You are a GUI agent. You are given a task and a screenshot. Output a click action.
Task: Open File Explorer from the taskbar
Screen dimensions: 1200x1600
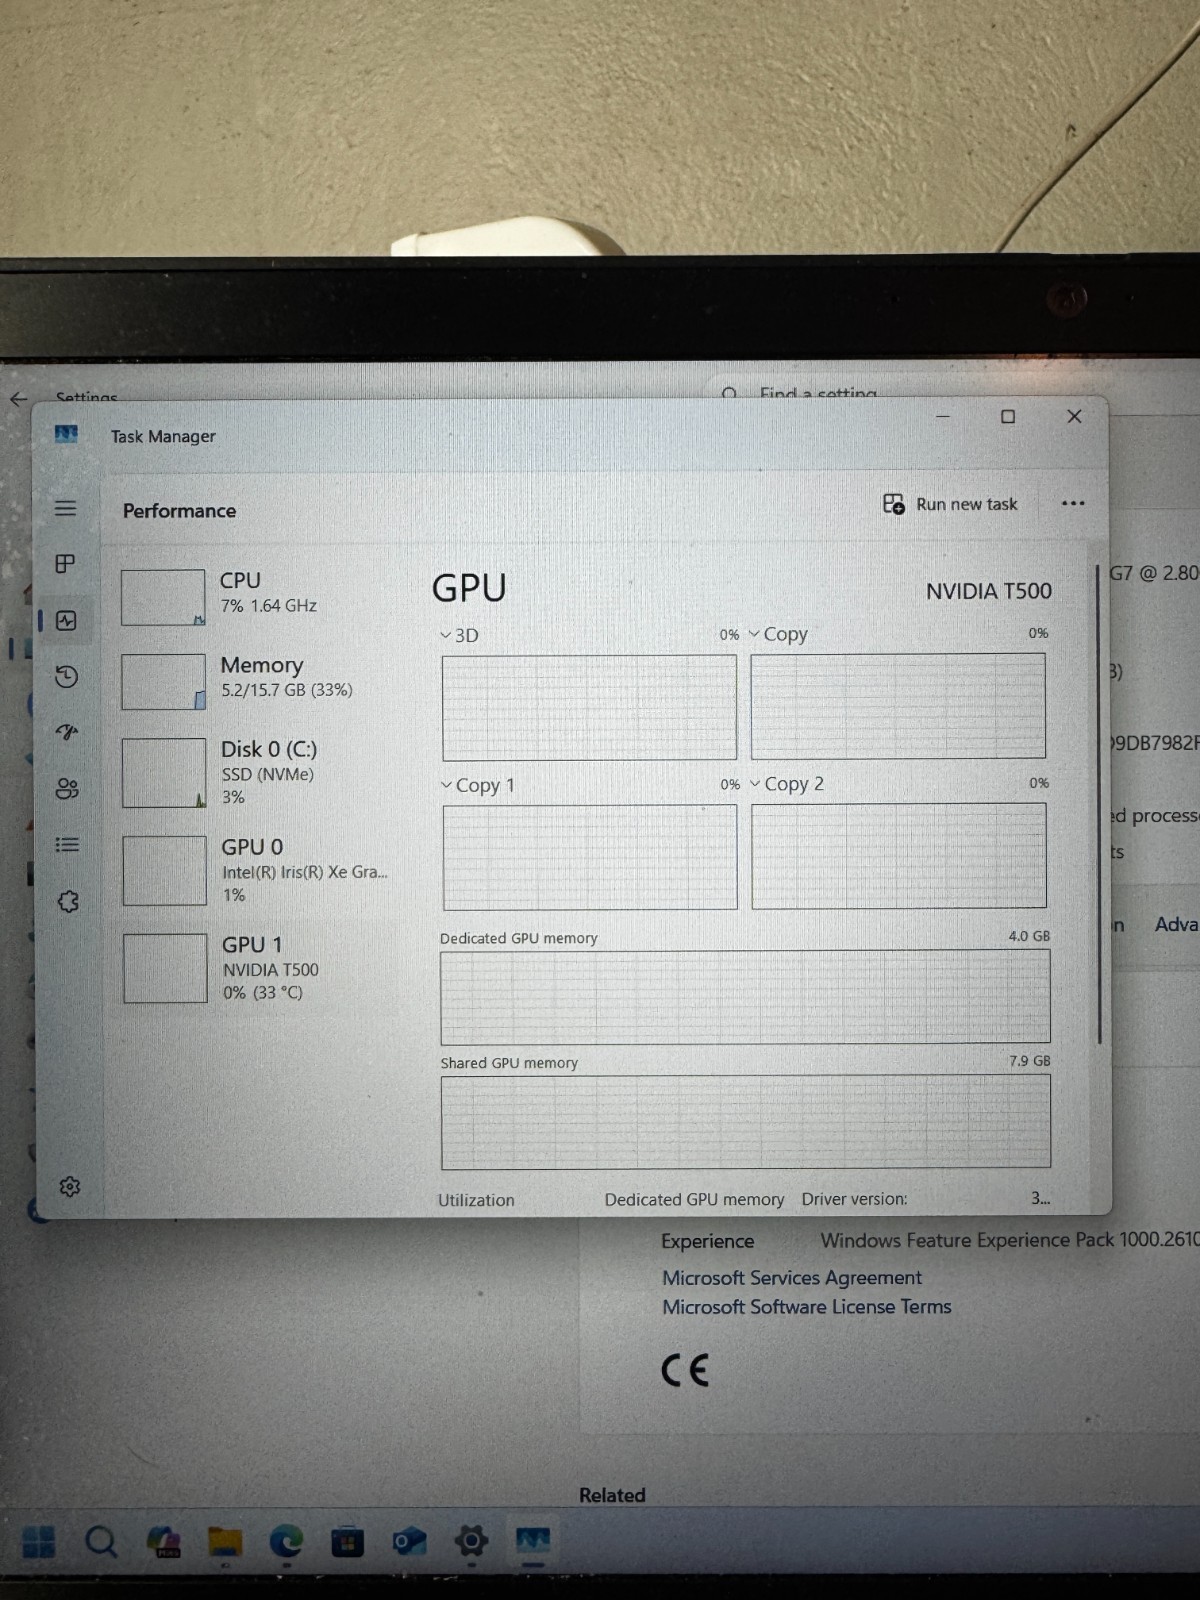pyautogui.click(x=225, y=1543)
